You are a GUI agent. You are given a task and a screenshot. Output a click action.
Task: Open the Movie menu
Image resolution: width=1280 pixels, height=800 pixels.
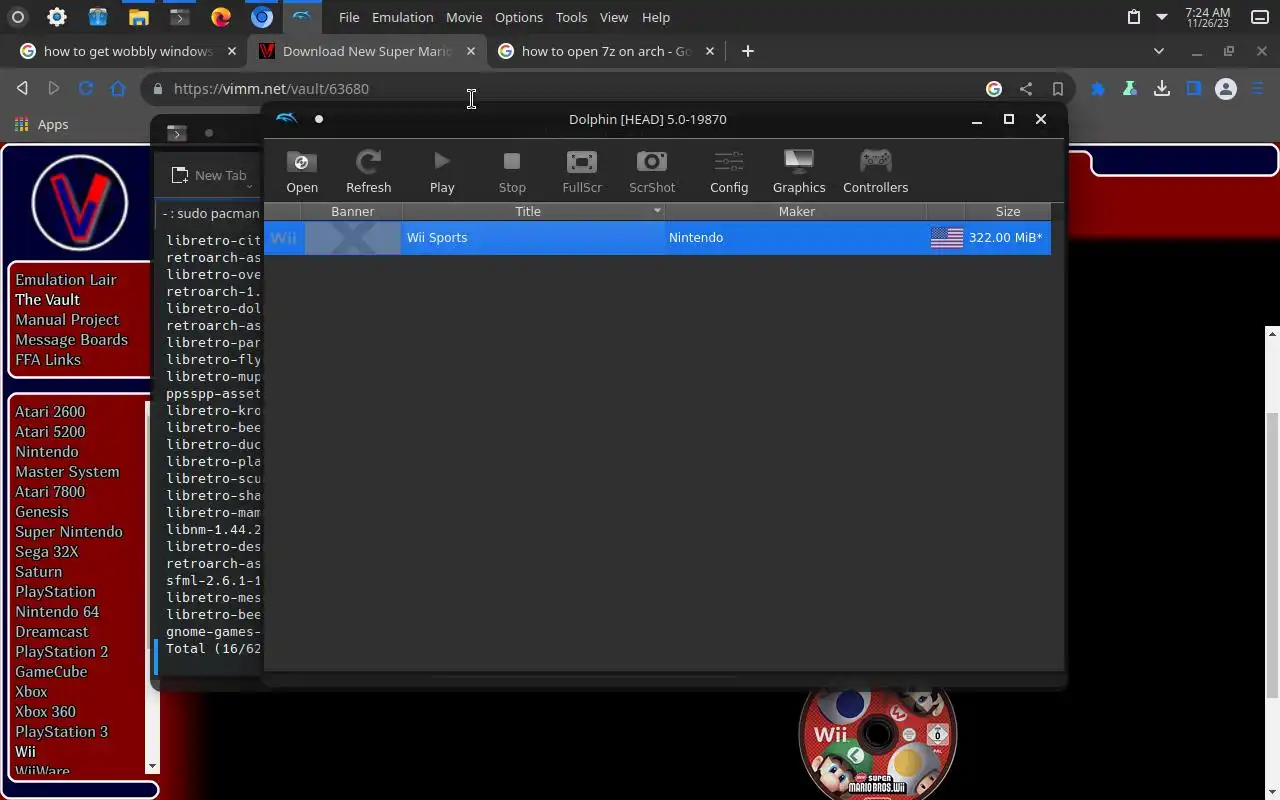click(x=464, y=17)
